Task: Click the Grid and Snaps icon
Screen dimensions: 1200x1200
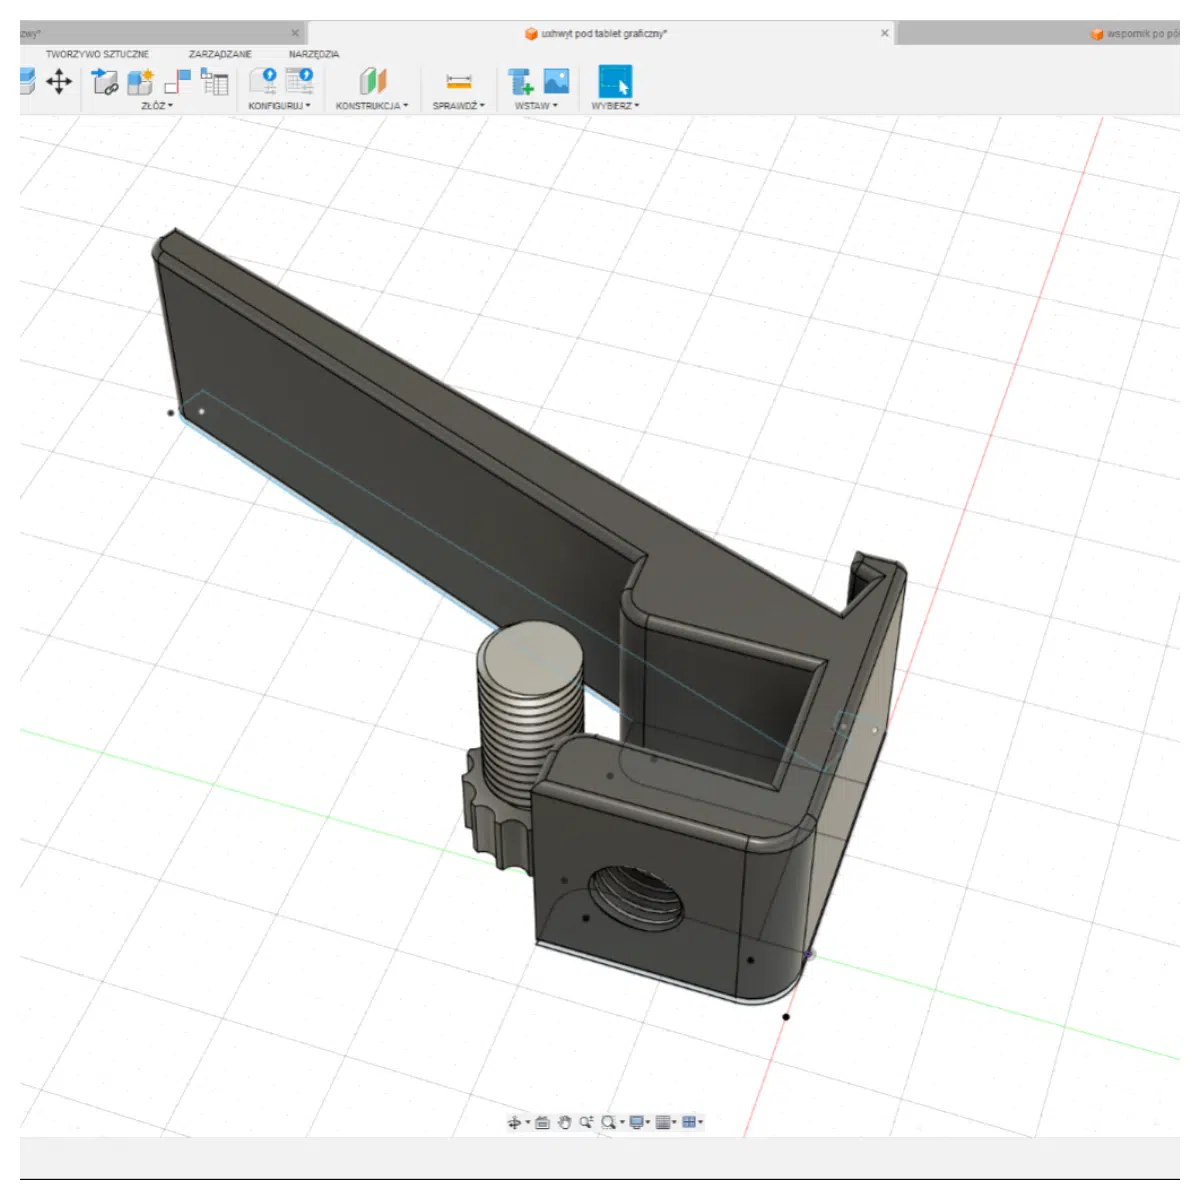Action: click(x=662, y=1122)
